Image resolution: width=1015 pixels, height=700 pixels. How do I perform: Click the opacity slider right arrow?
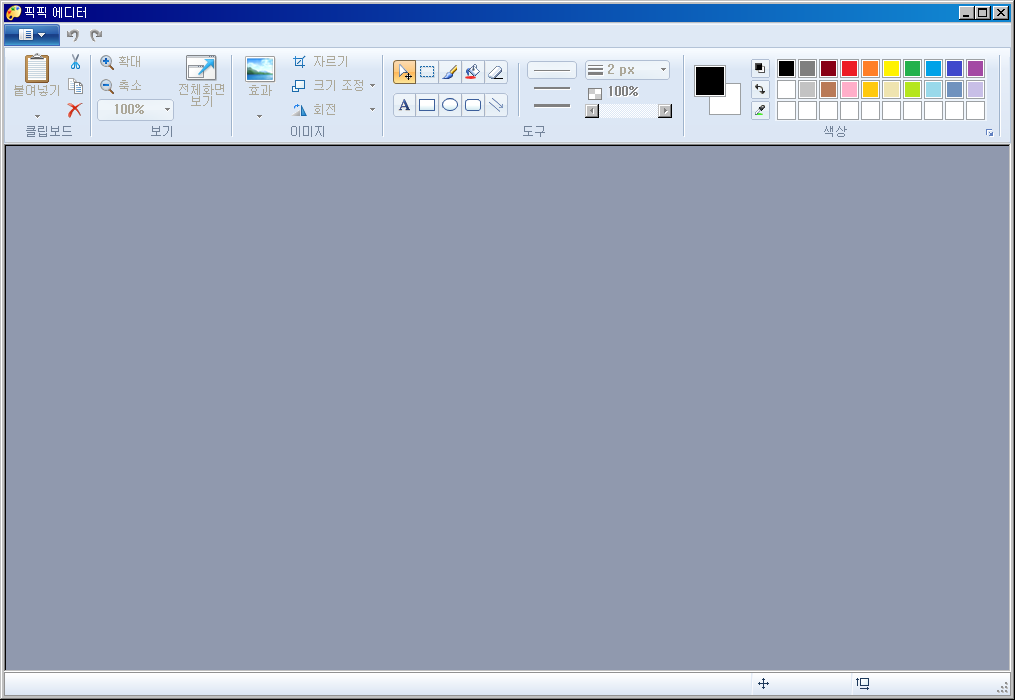pos(665,111)
